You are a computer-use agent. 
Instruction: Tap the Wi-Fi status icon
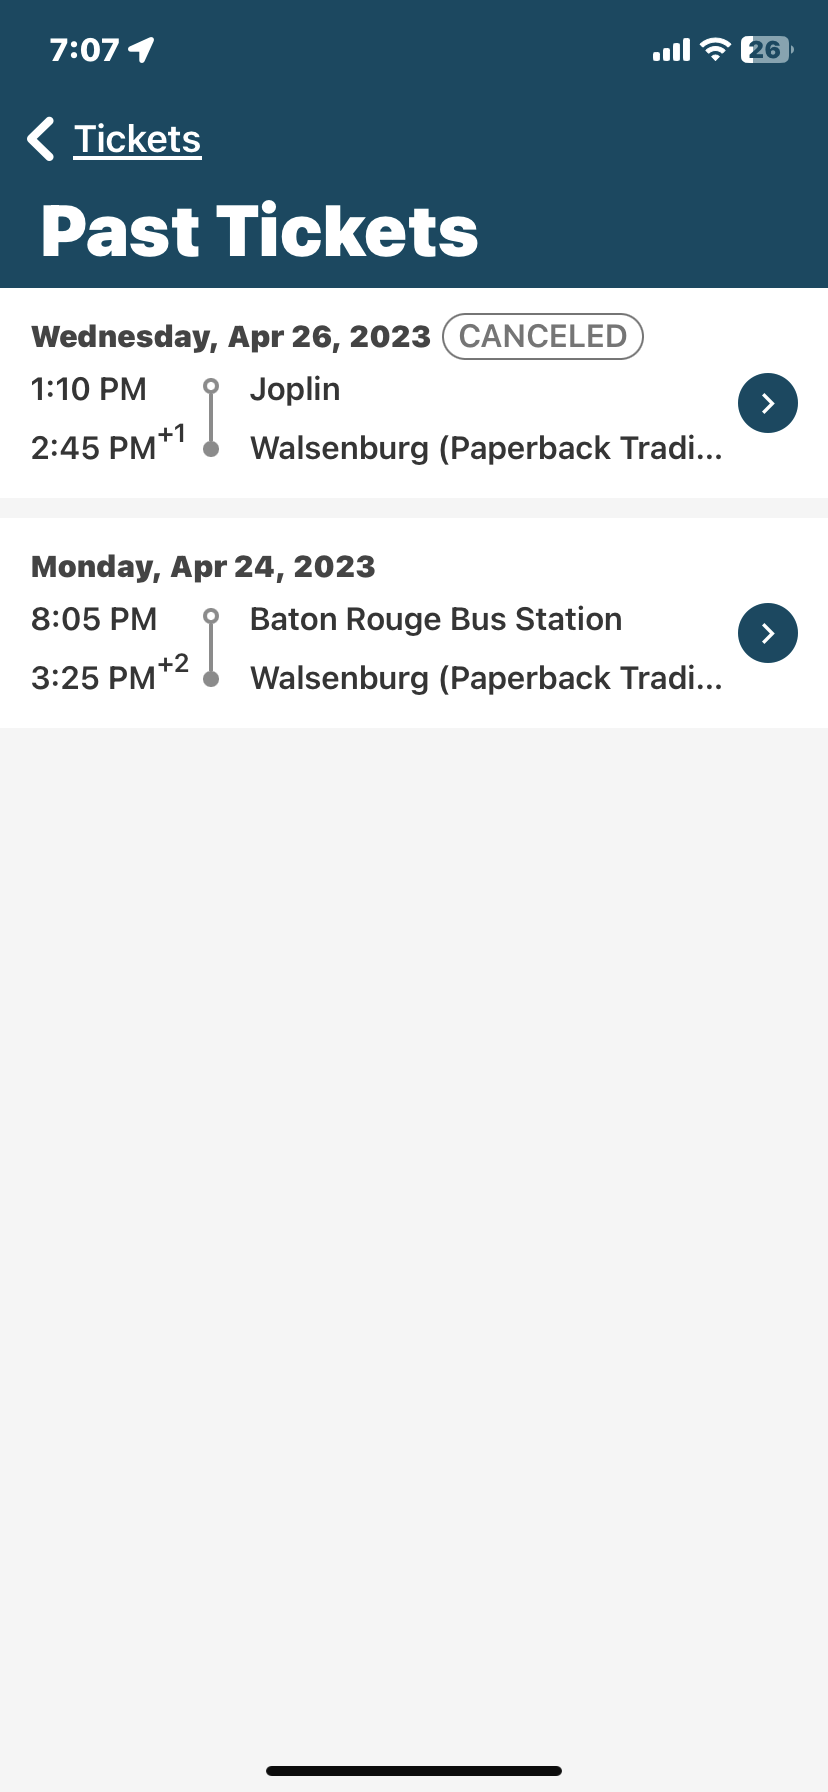tap(715, 49)
